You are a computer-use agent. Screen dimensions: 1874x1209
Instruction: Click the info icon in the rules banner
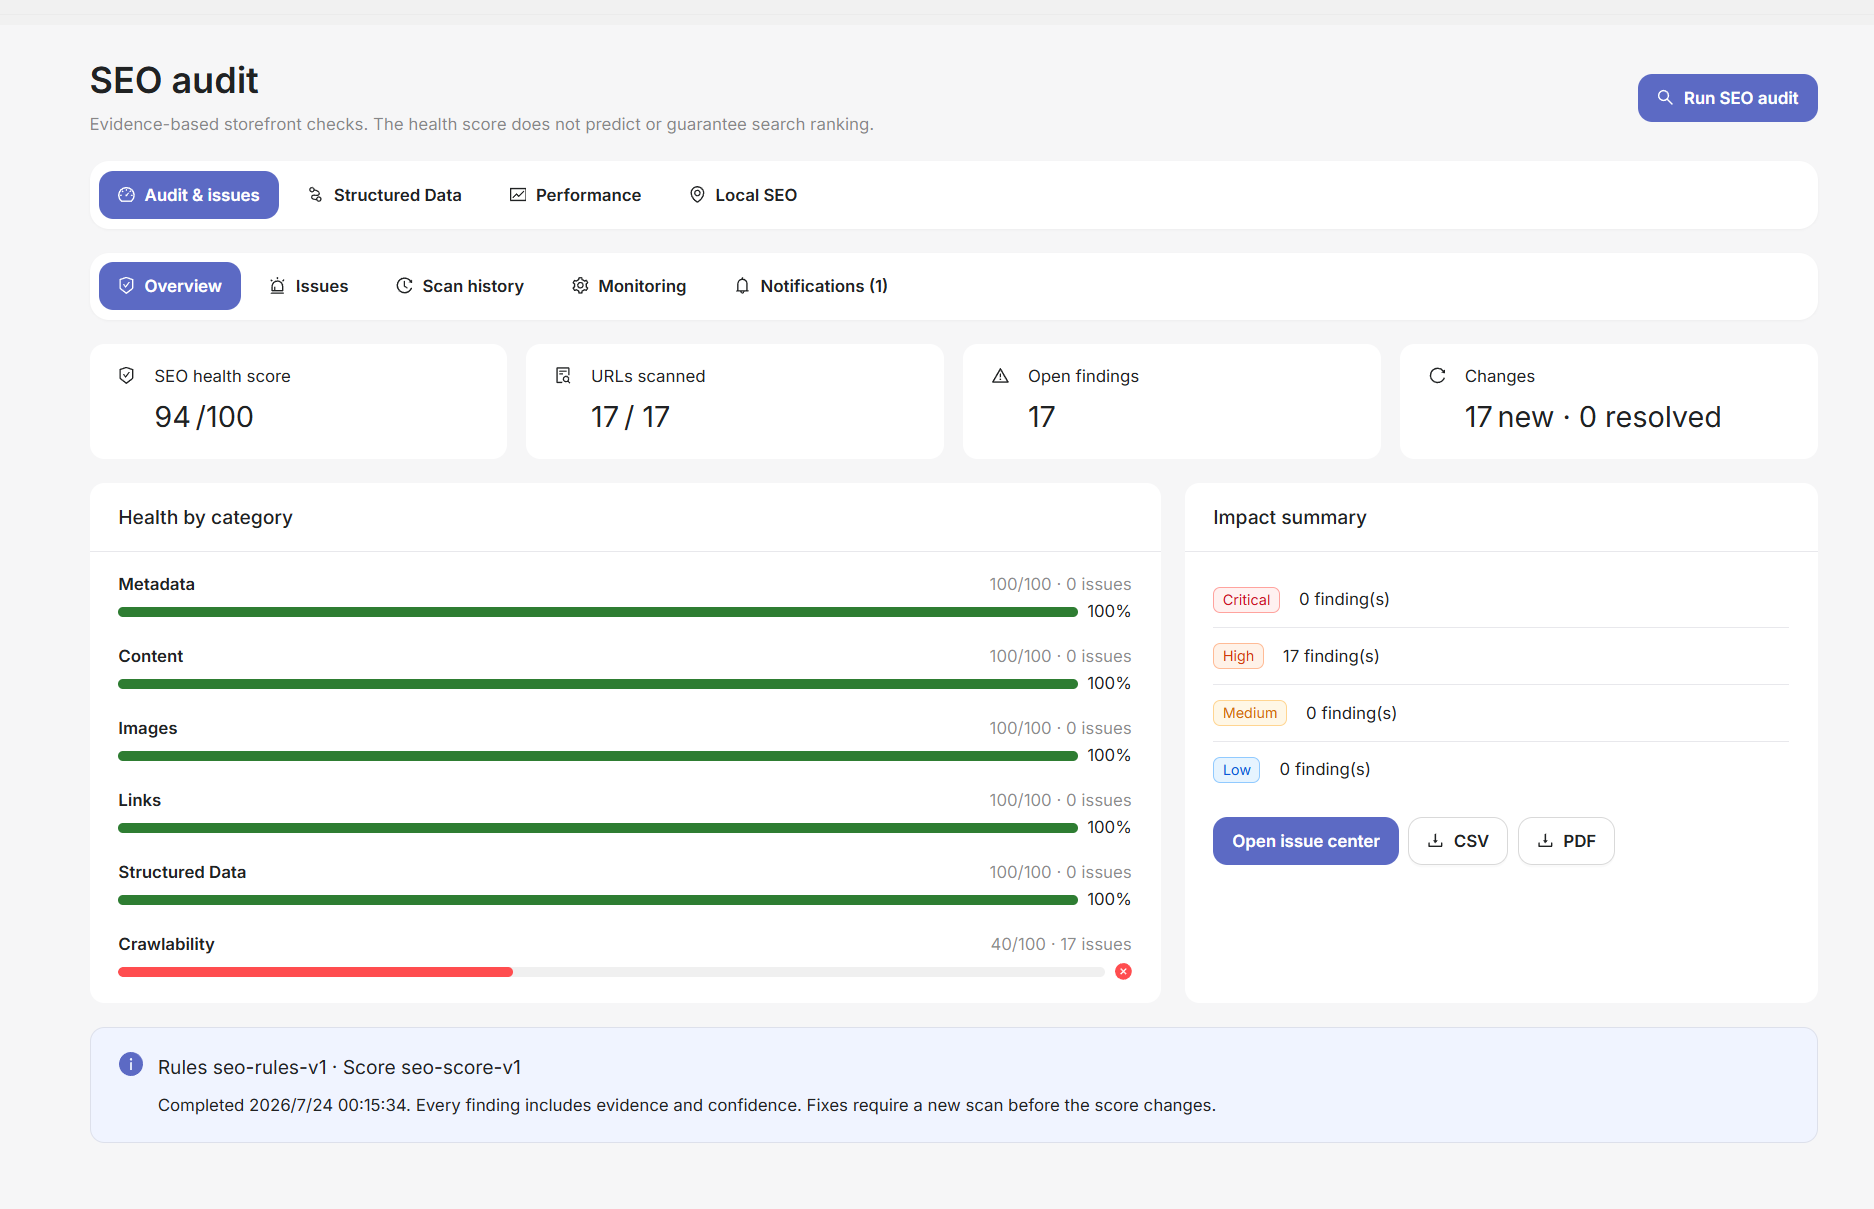click(x=131, y=1064)
